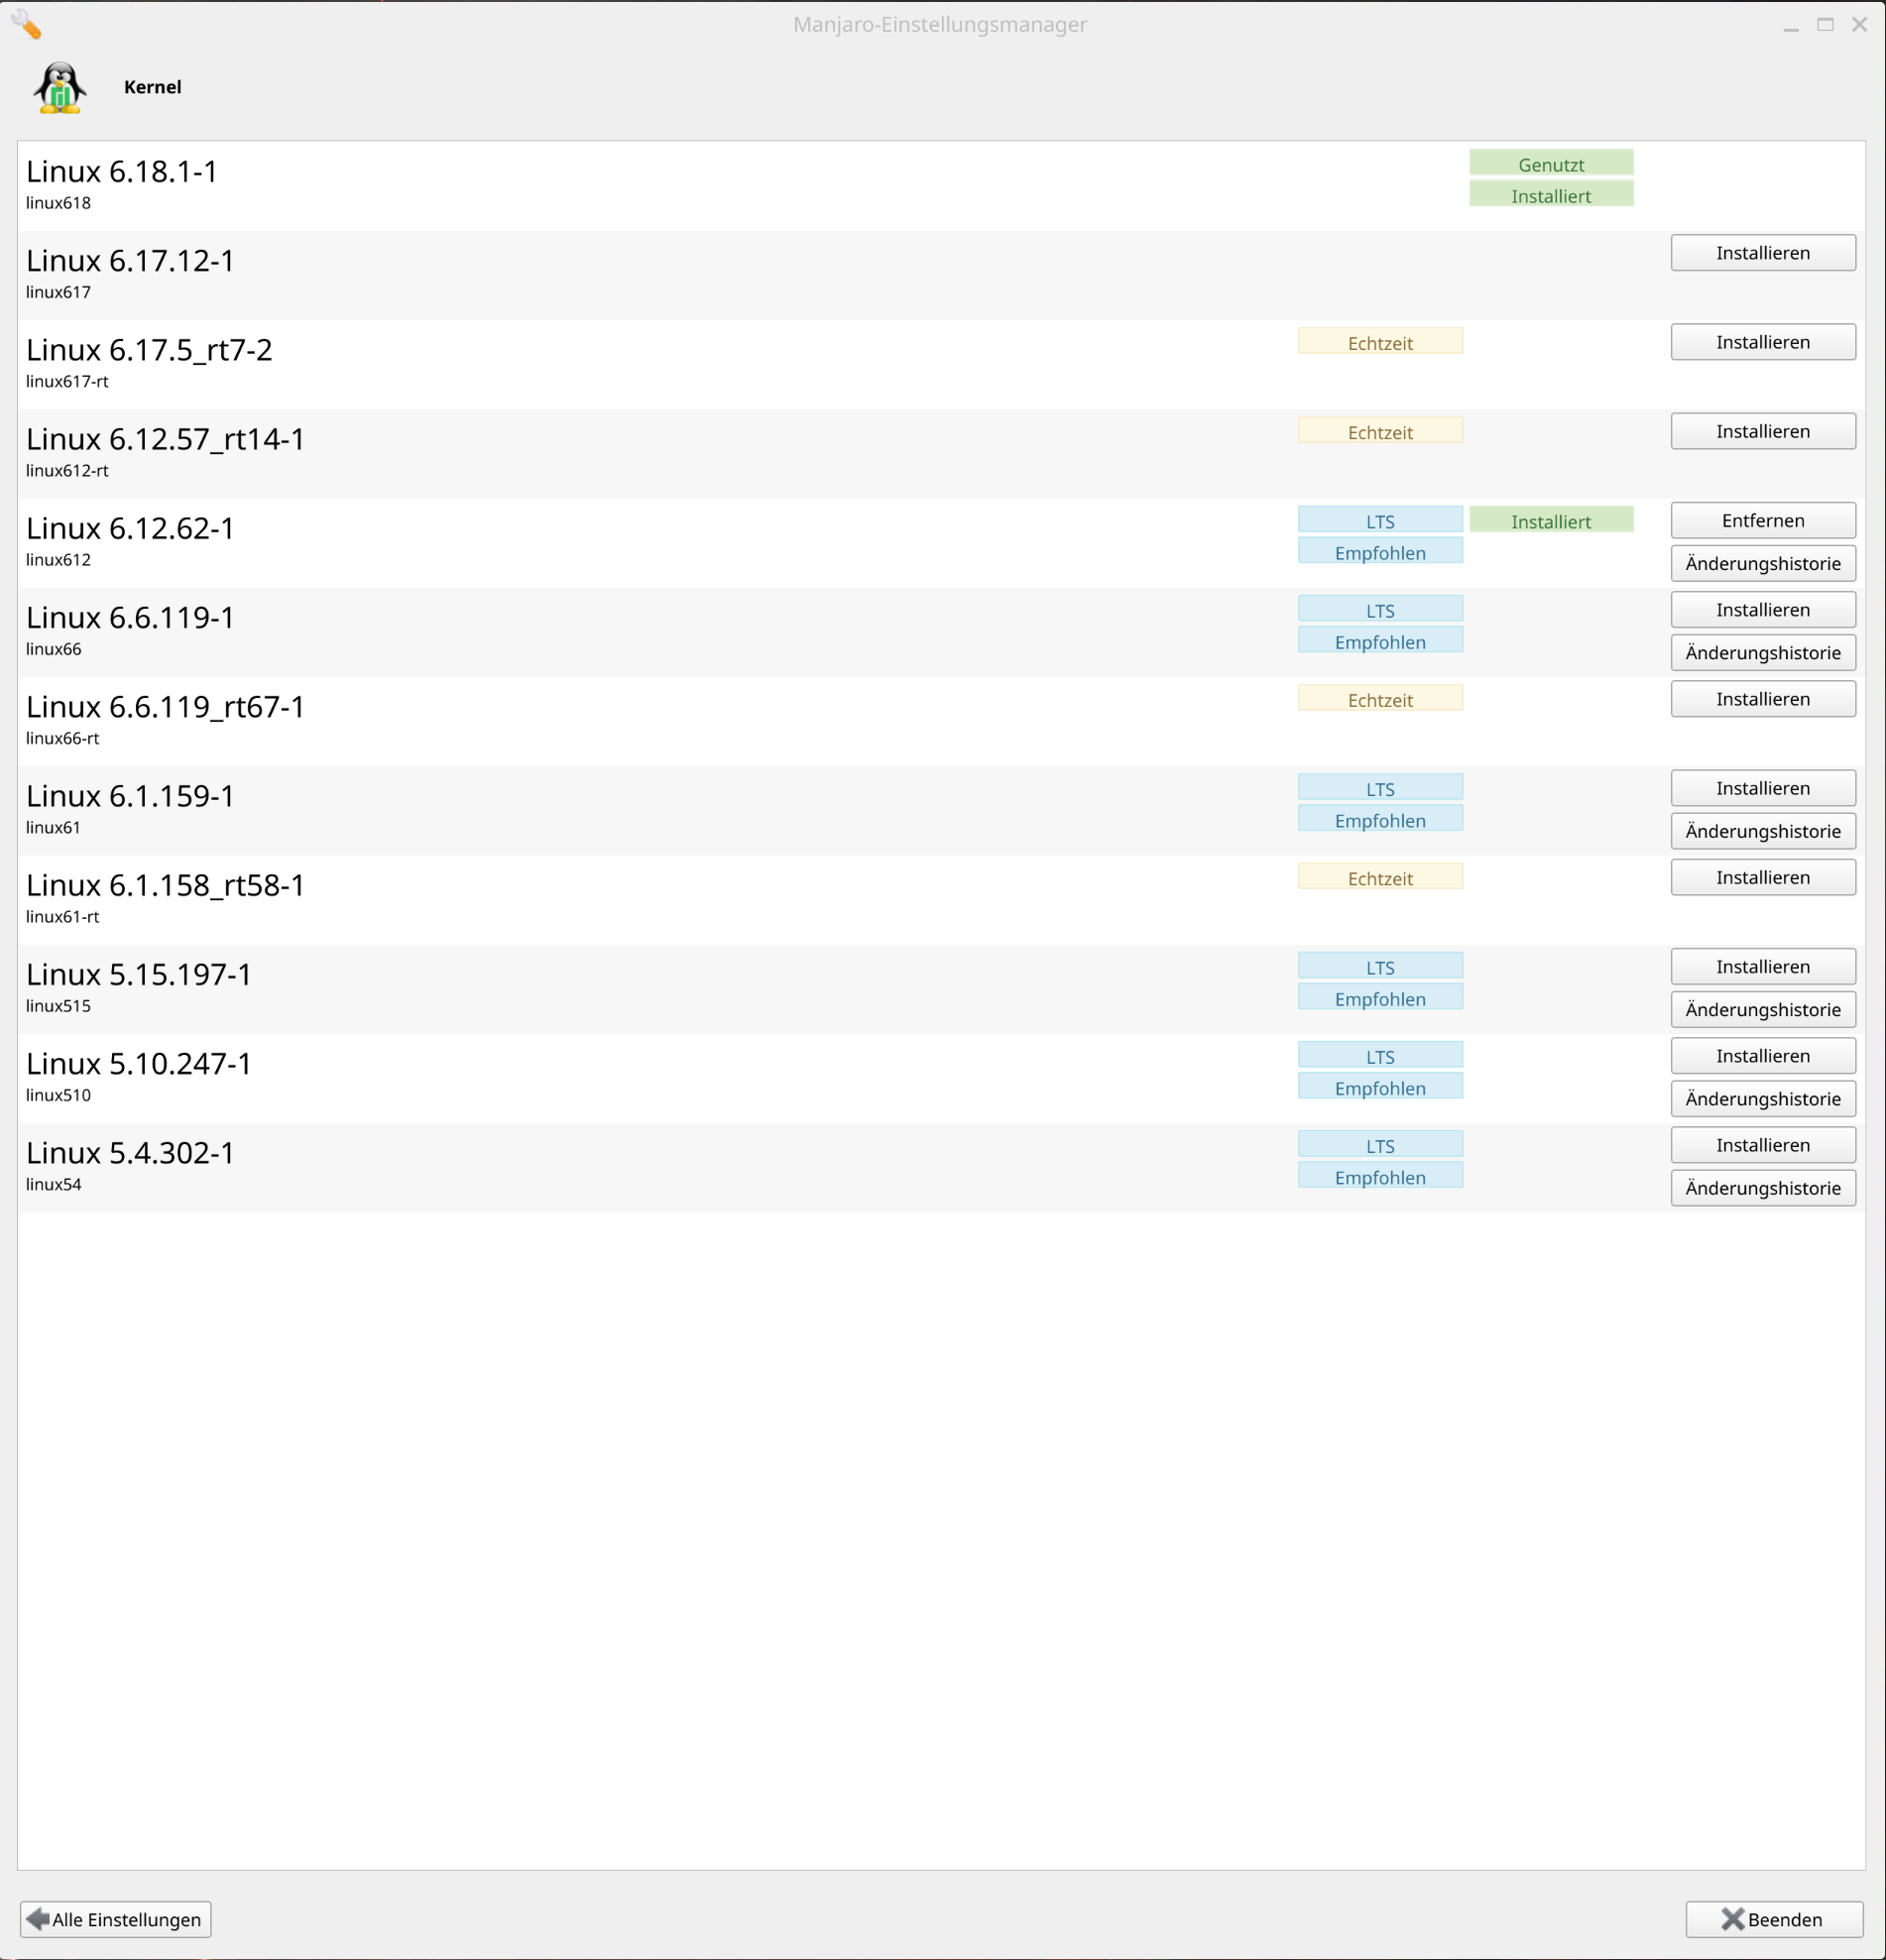Open Änderungshistorie for linux612
This screenshot has height=1960, width=1886.
click(x=1762, y=563)
